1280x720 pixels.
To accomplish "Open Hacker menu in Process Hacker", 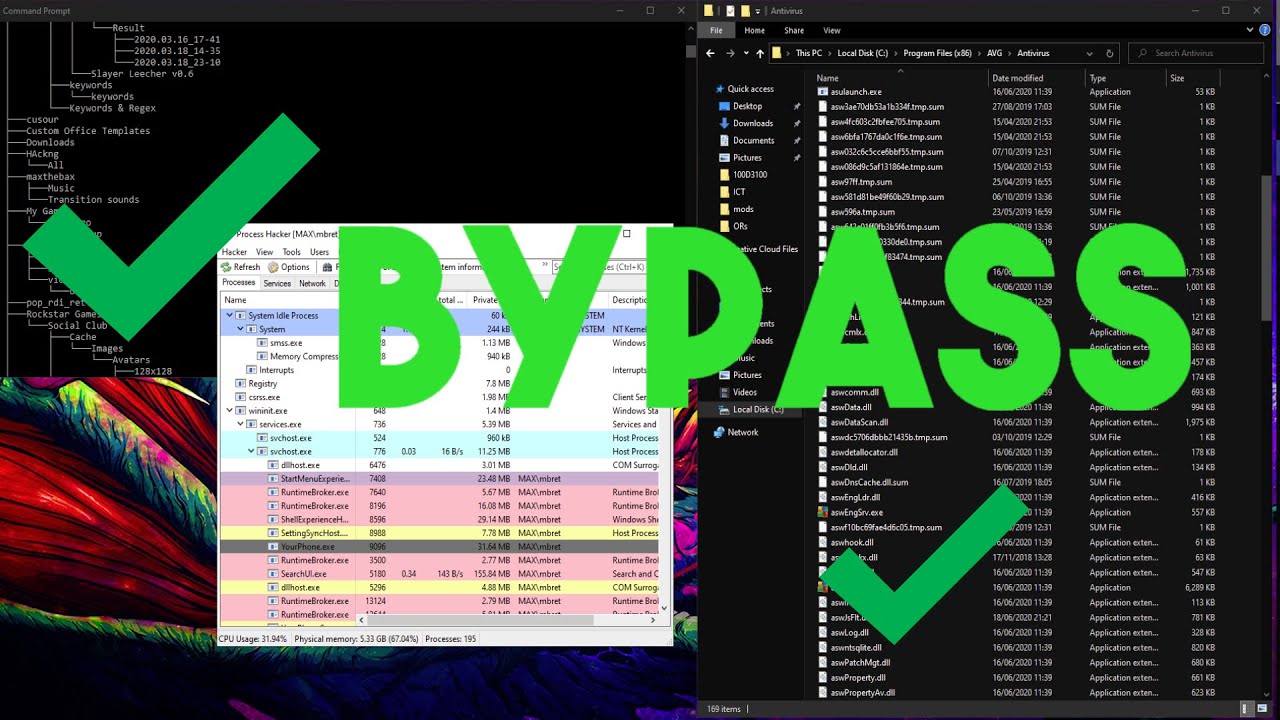I will click(x=234, y=252).
